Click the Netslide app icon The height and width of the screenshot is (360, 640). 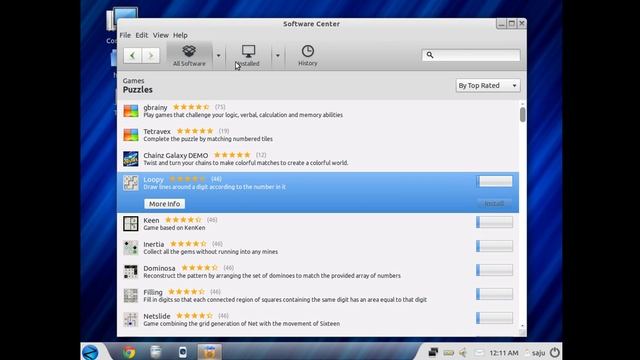[131, 320]
